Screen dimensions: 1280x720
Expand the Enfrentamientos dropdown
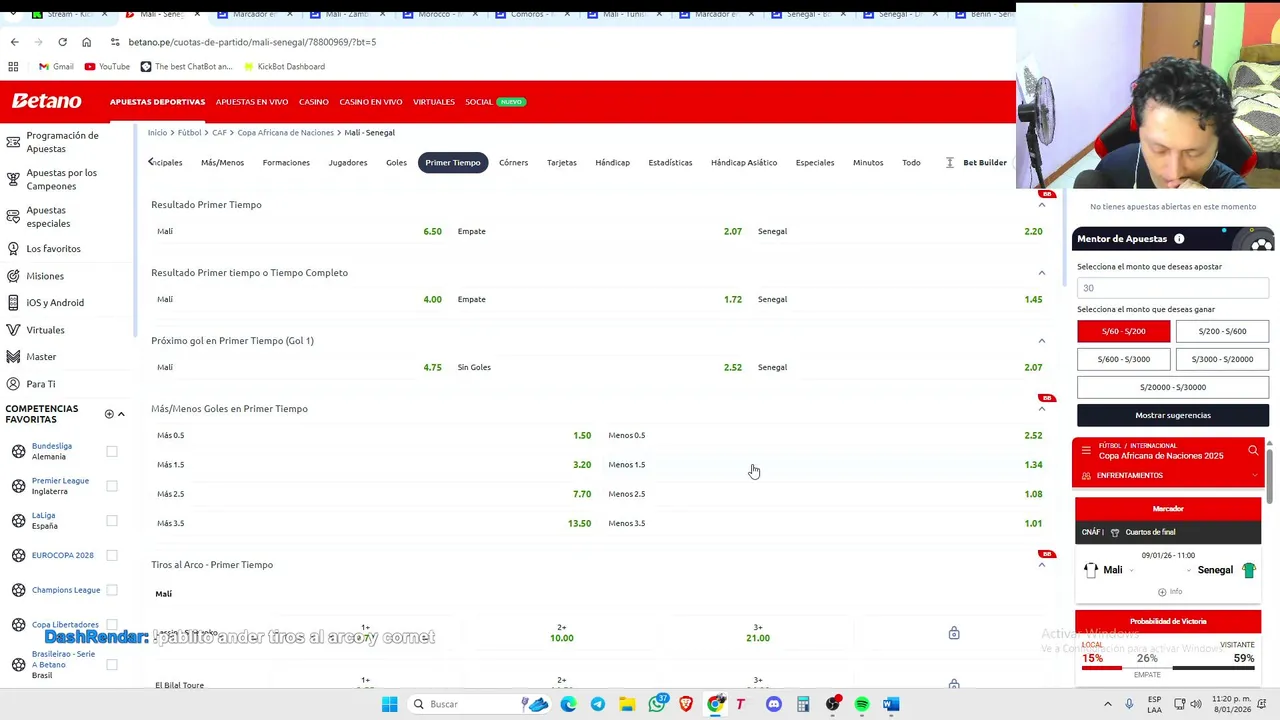pyautogui.click(x=1168, y=475)
